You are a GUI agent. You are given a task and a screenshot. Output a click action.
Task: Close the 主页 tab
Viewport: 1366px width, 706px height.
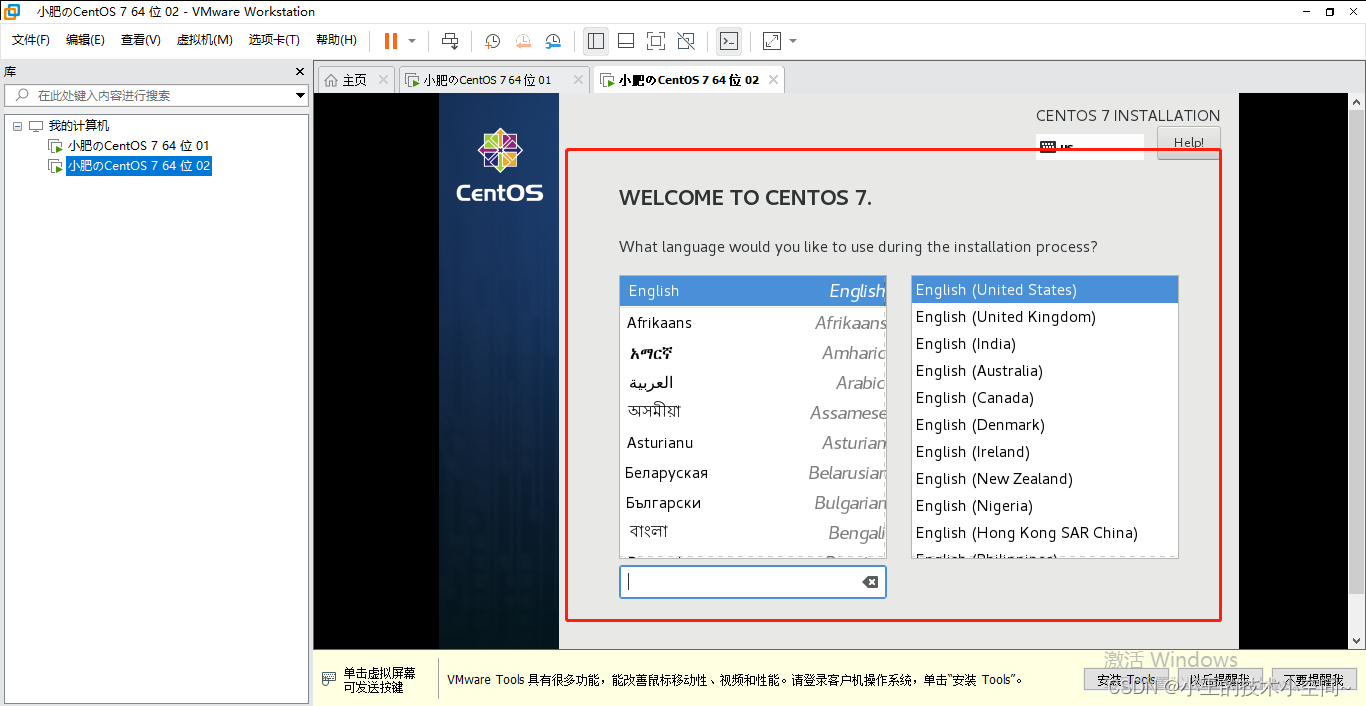383,80
